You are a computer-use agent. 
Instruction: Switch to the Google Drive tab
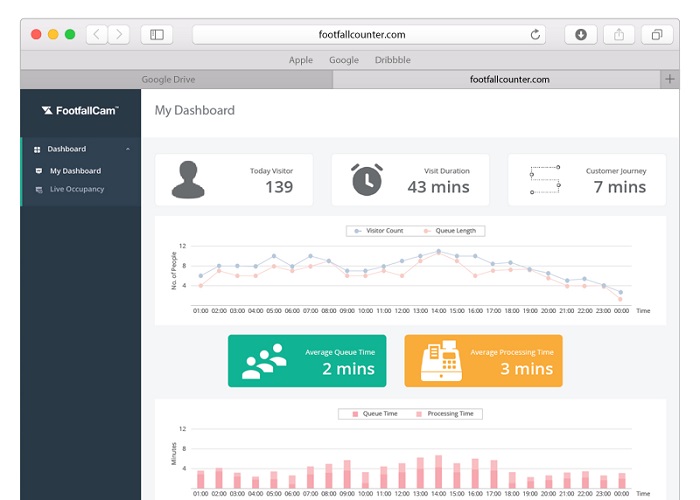pyautogui.click(x=168, y=79)
